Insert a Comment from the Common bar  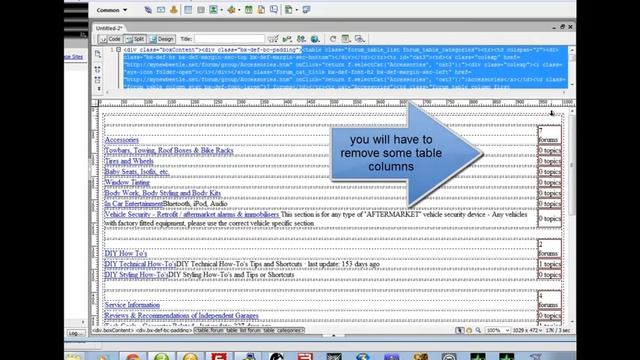click(x=273, y=10)
